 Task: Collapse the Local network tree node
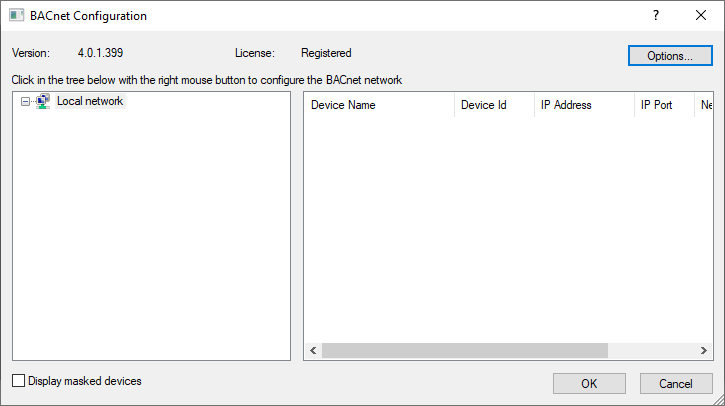coord(26,102)
